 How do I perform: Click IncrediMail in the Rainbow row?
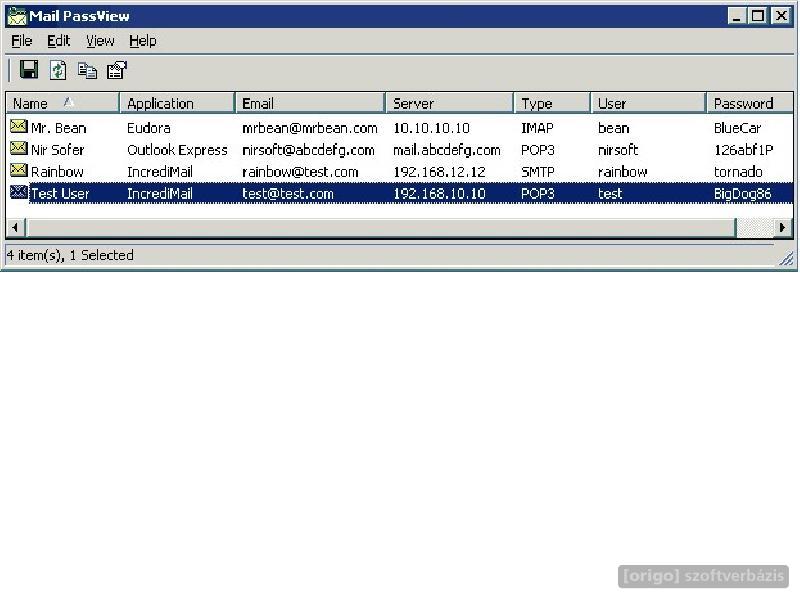click(160, 172)
